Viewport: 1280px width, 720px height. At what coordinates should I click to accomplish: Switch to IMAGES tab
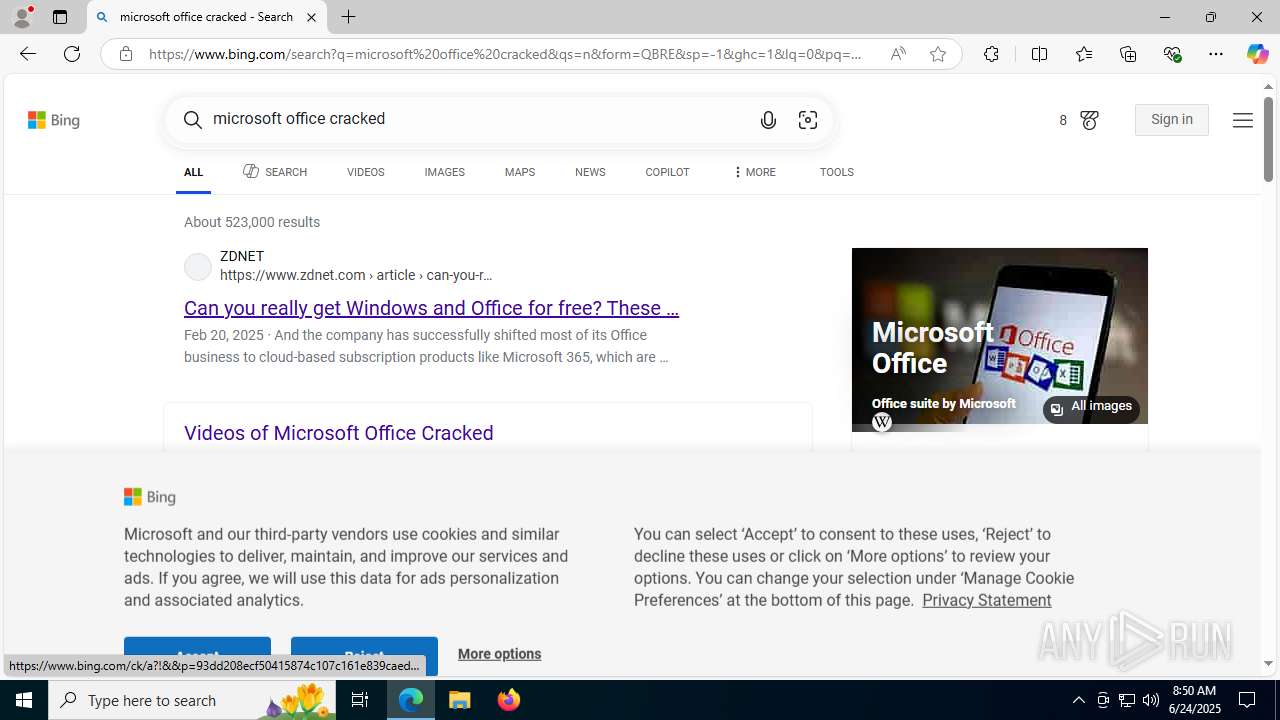point(444,172)
